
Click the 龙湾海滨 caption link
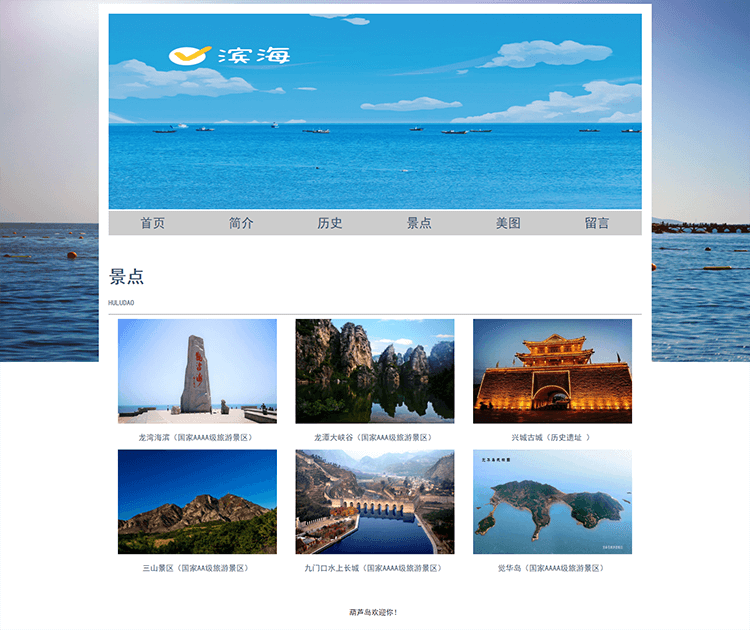197,438
